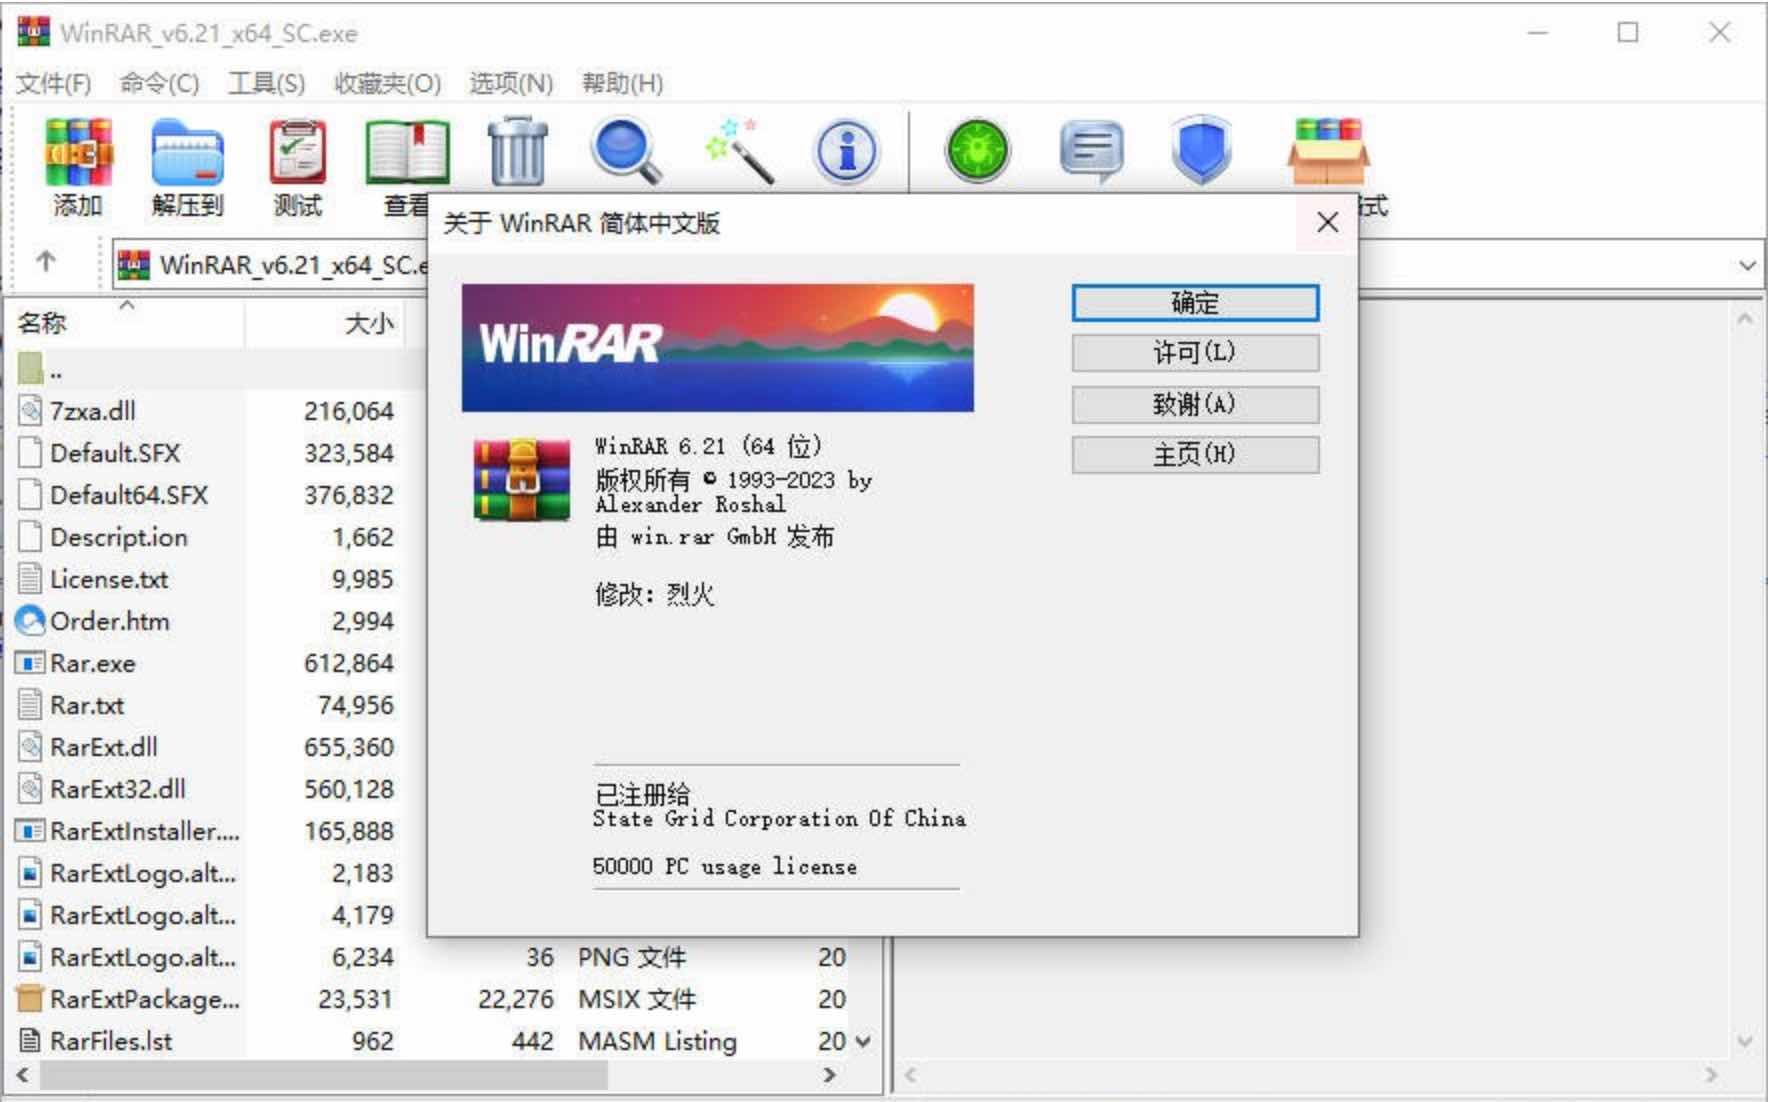This screenshot has height=1102, width=1768.
Task: Expand the address bar dropdown
Action: (x=1747, y=265)
